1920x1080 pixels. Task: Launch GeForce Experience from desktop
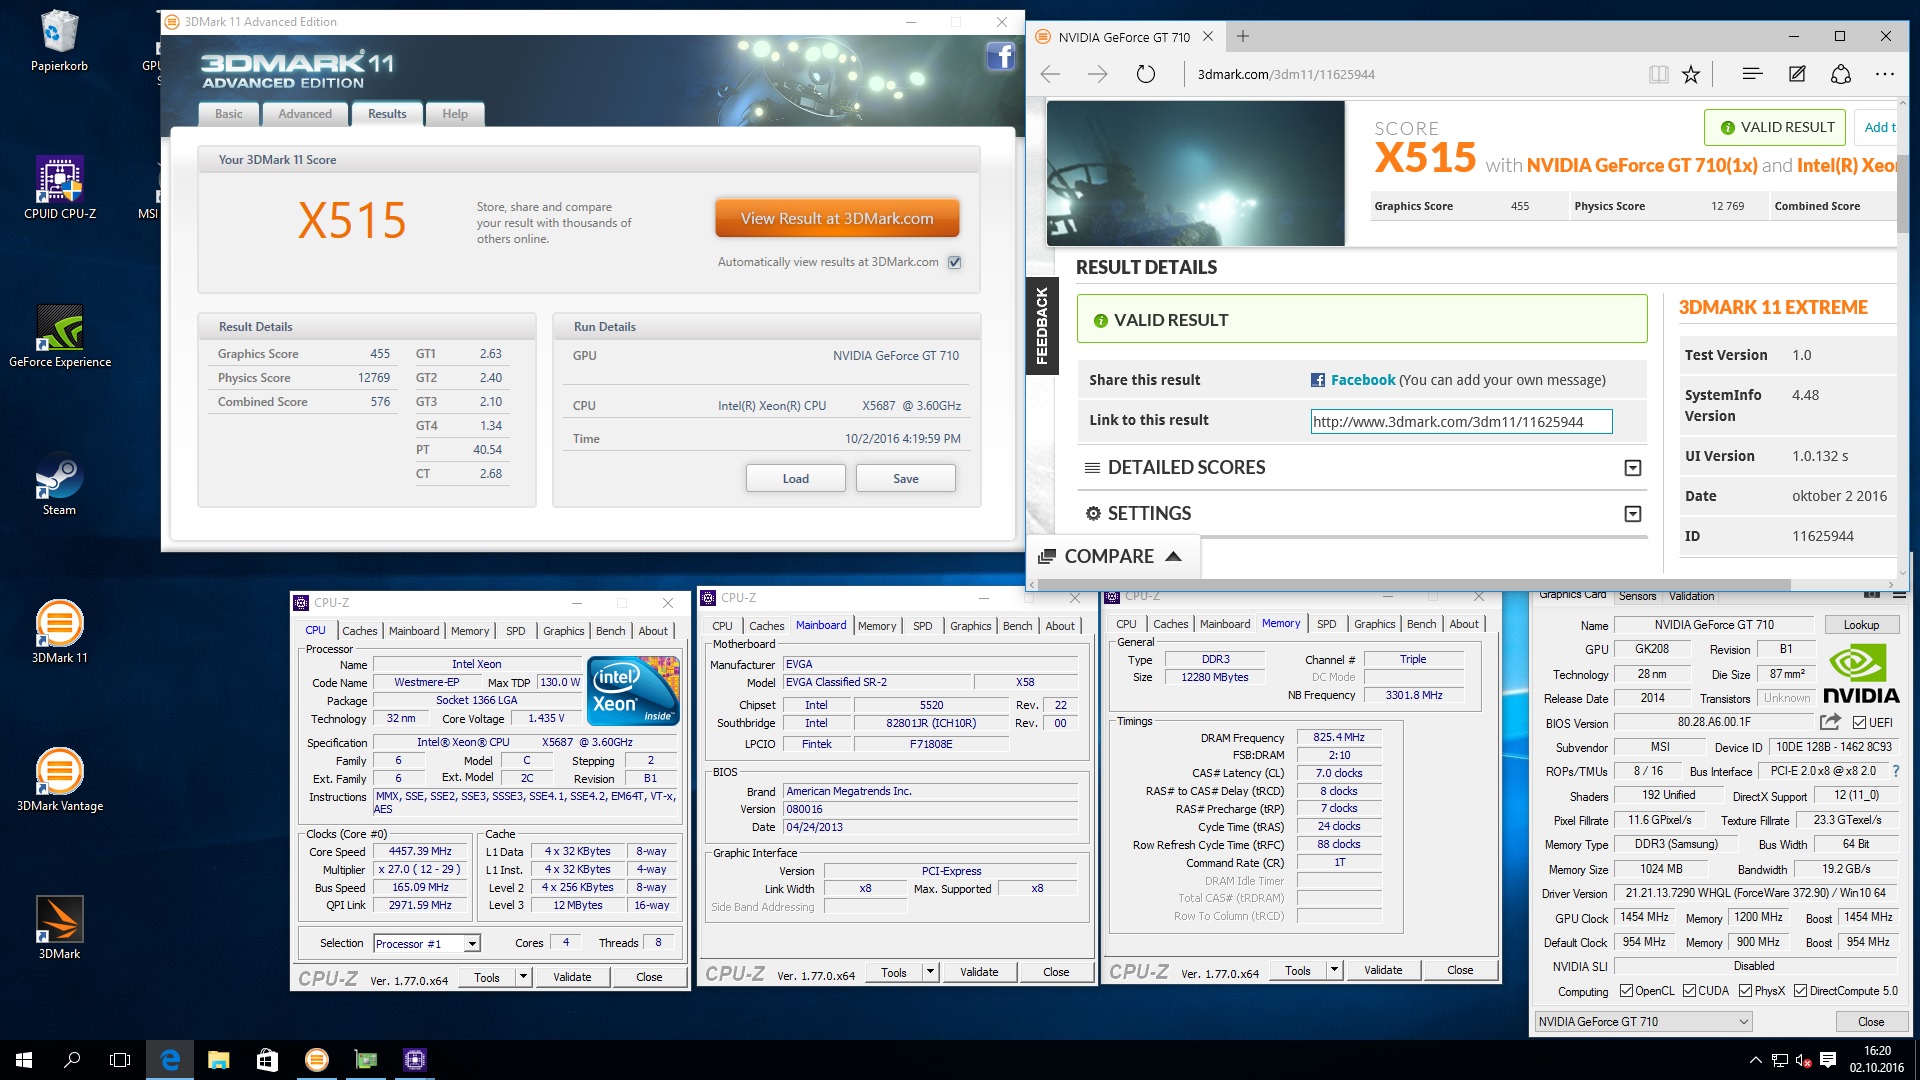59,336
